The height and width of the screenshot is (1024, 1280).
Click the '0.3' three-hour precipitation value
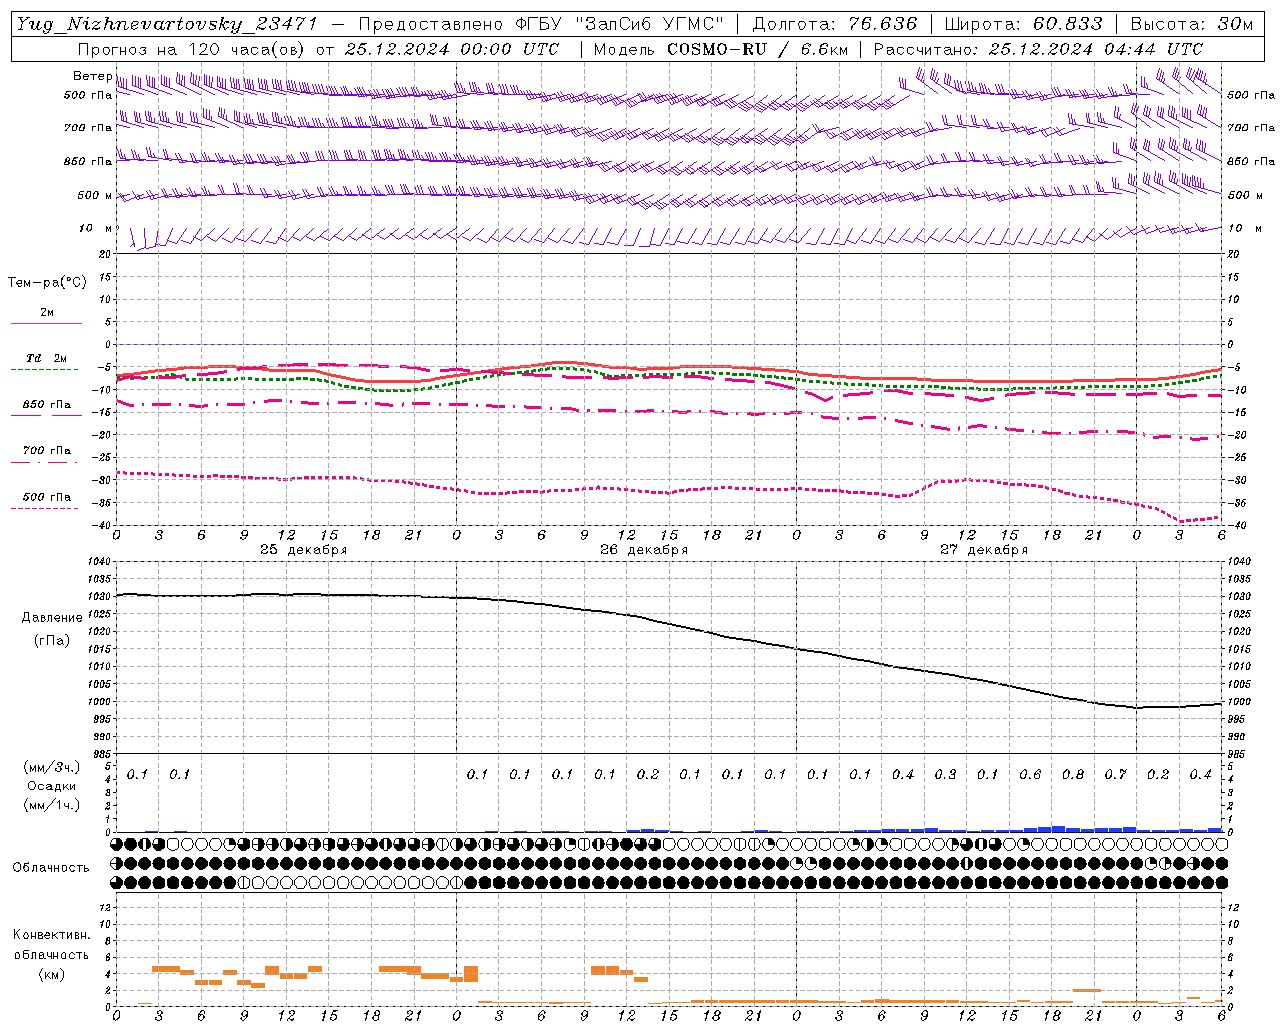tap(945, 774)
